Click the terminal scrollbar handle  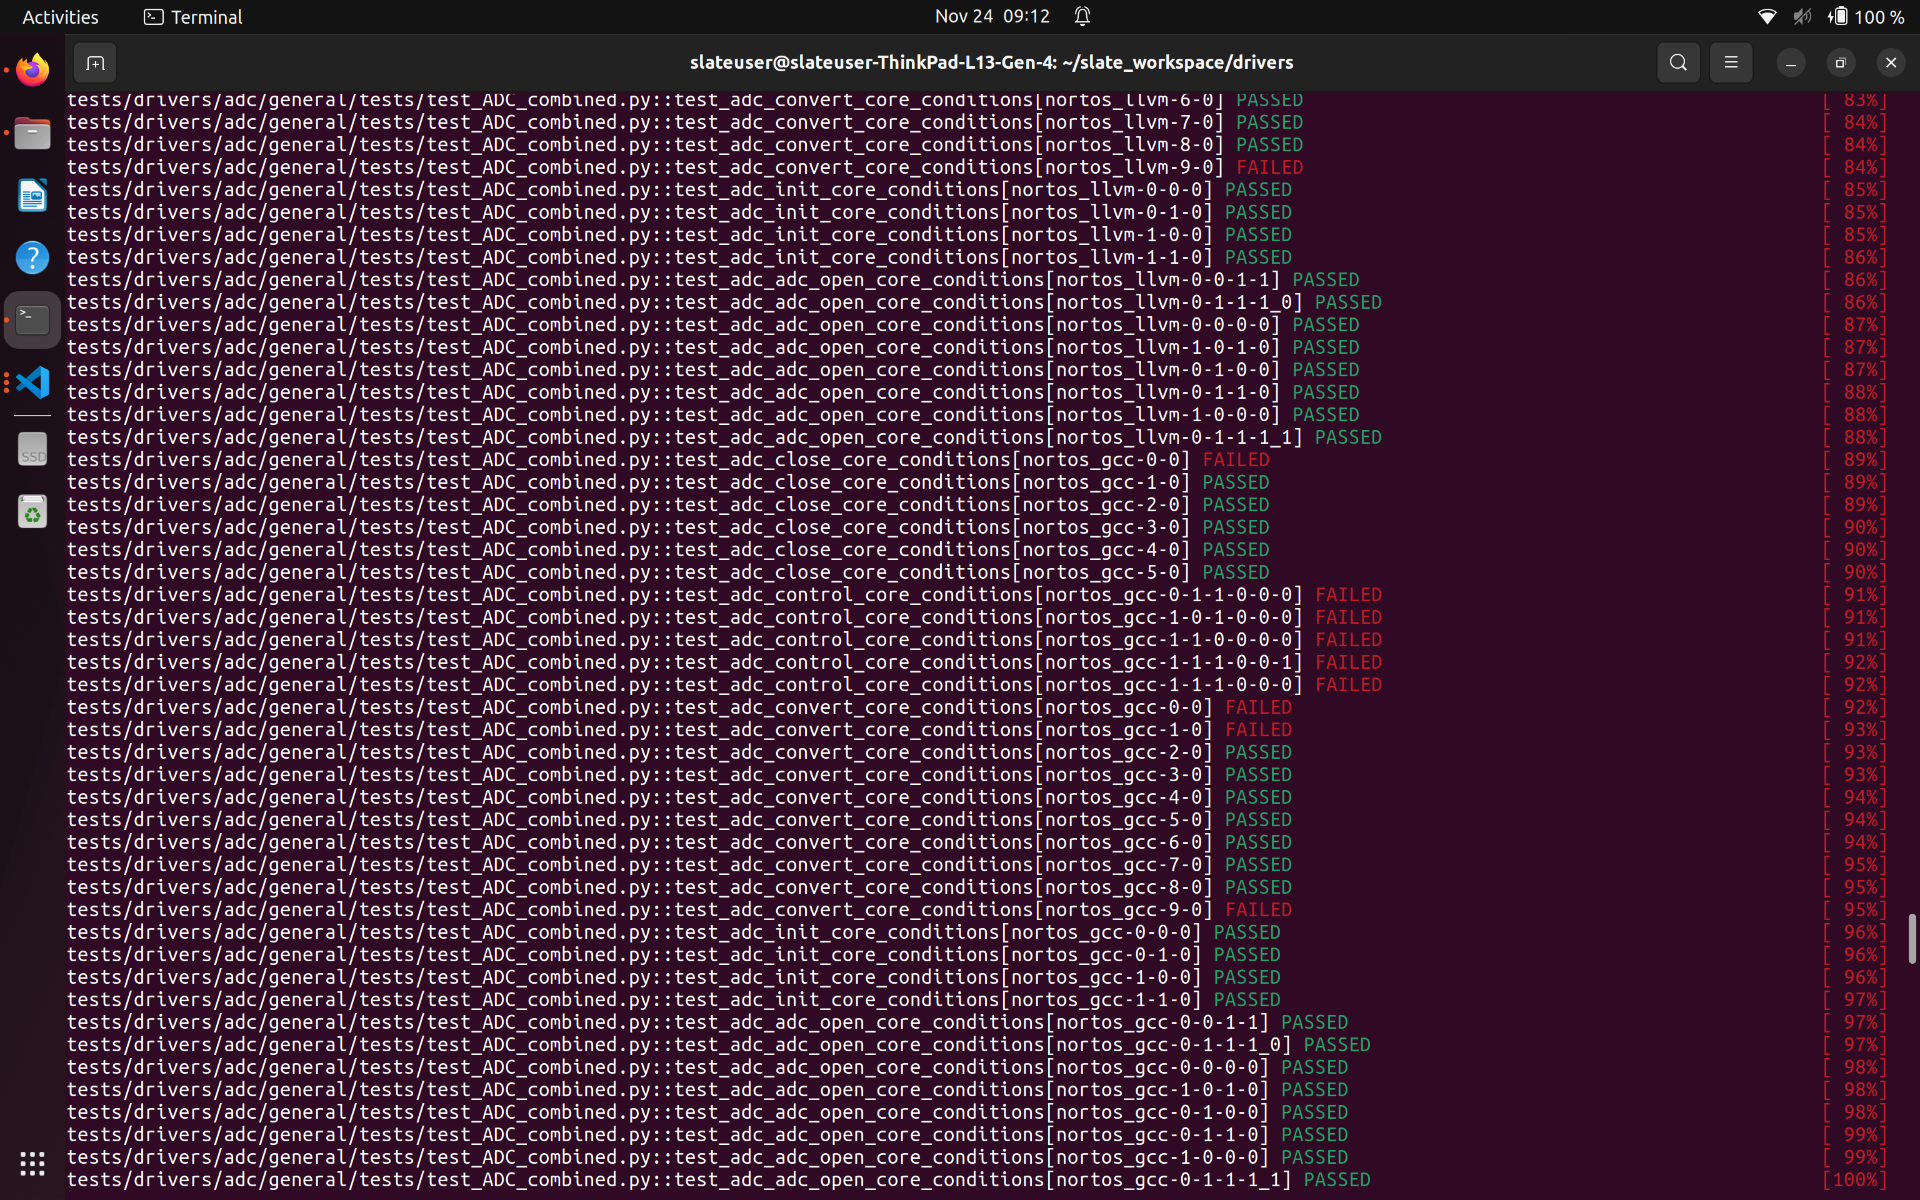coord(1911,938)
